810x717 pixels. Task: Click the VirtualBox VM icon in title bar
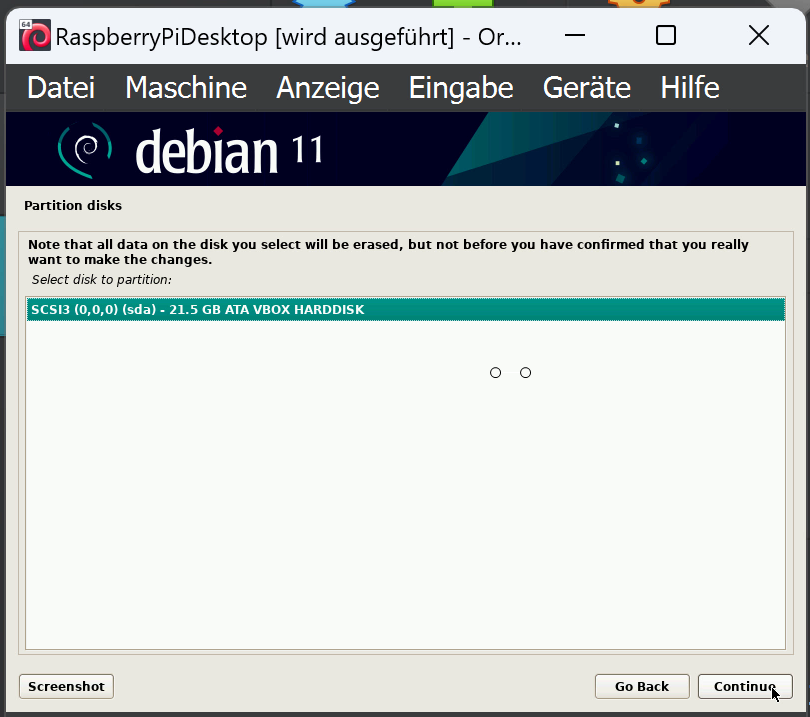point(35,35)
